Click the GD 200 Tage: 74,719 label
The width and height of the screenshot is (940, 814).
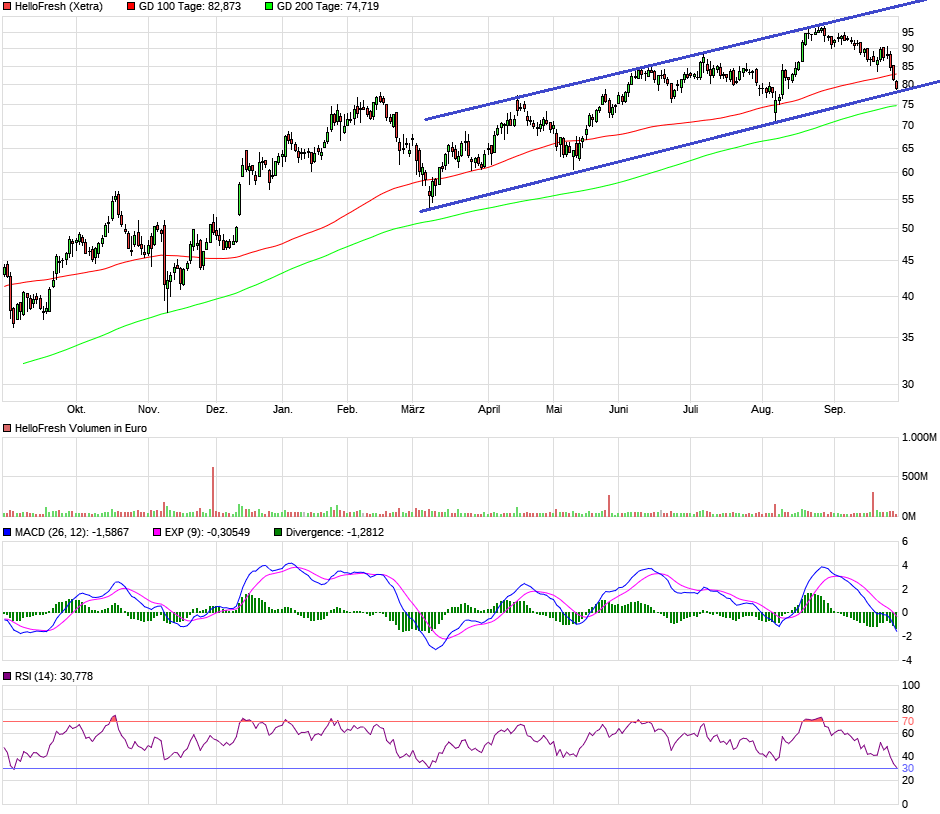(328, 7)
